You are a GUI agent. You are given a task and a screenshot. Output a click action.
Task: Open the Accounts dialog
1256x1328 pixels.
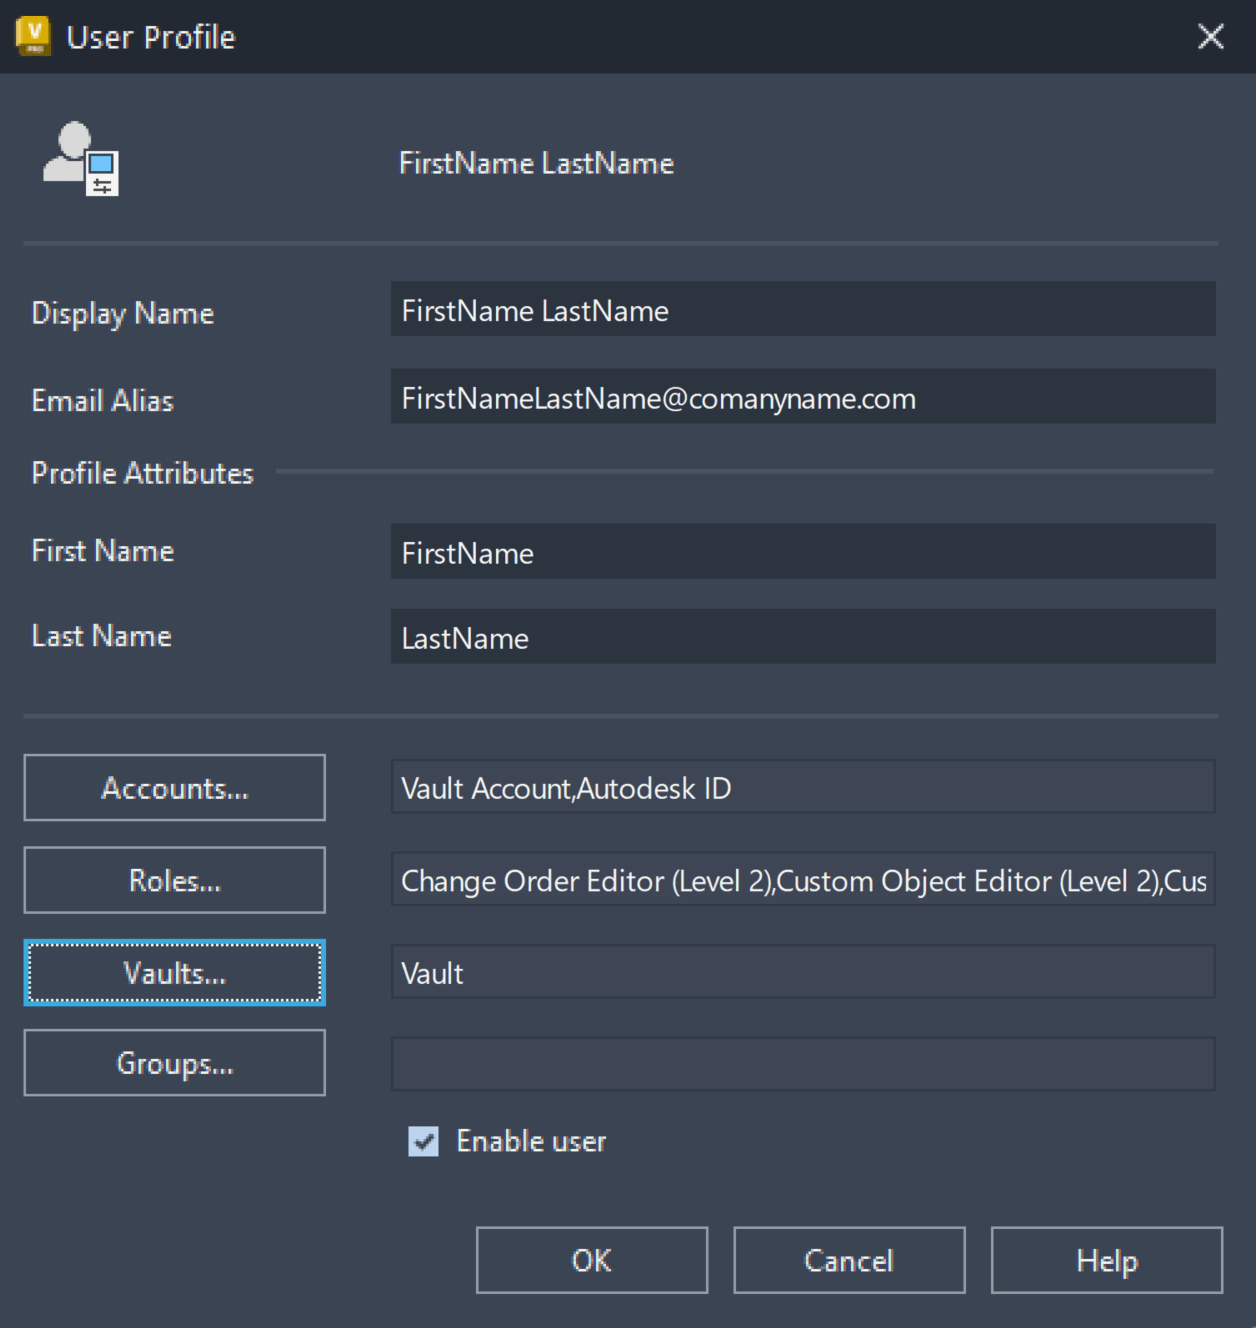(174, 788)
